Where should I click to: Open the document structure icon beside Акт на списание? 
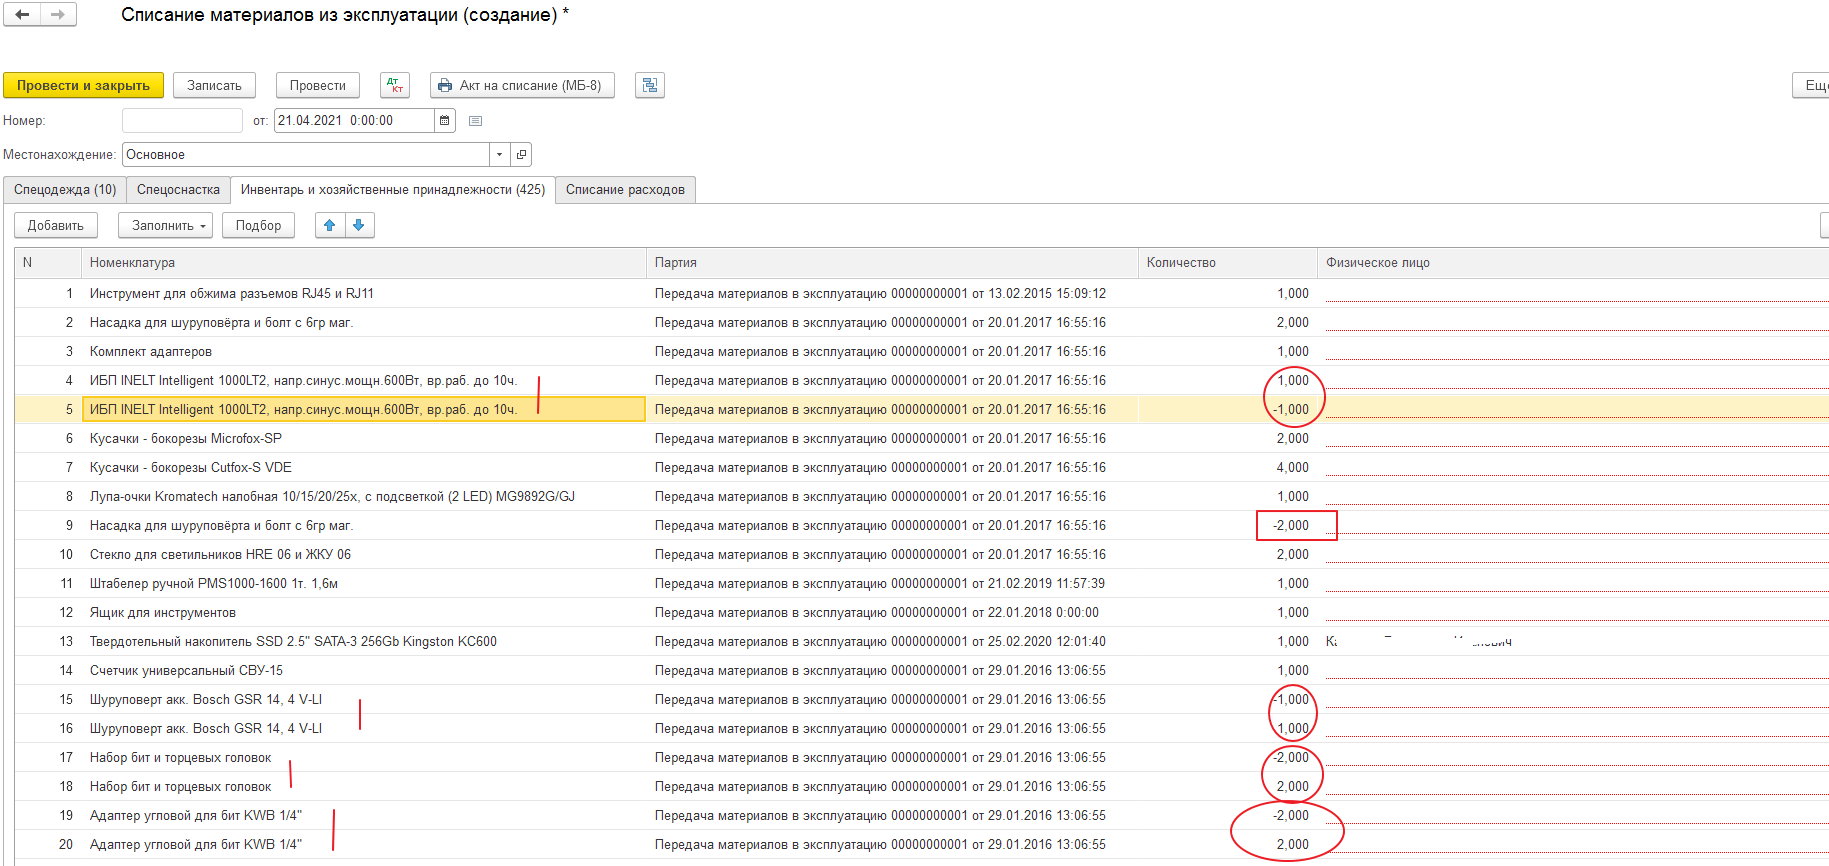coord(650,85)
